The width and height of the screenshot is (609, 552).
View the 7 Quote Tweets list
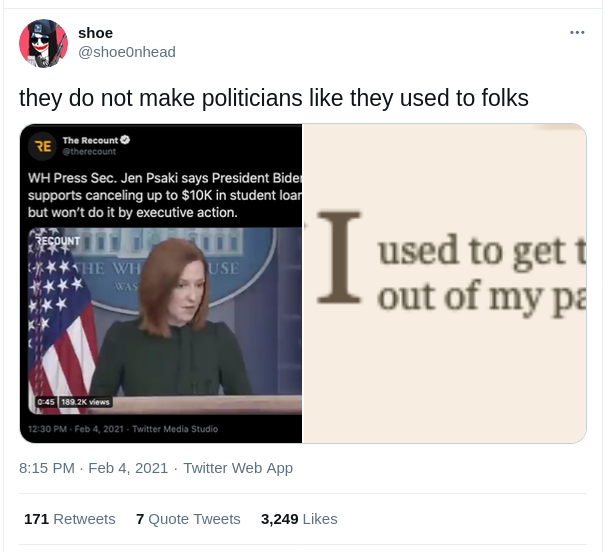(188, 519)
